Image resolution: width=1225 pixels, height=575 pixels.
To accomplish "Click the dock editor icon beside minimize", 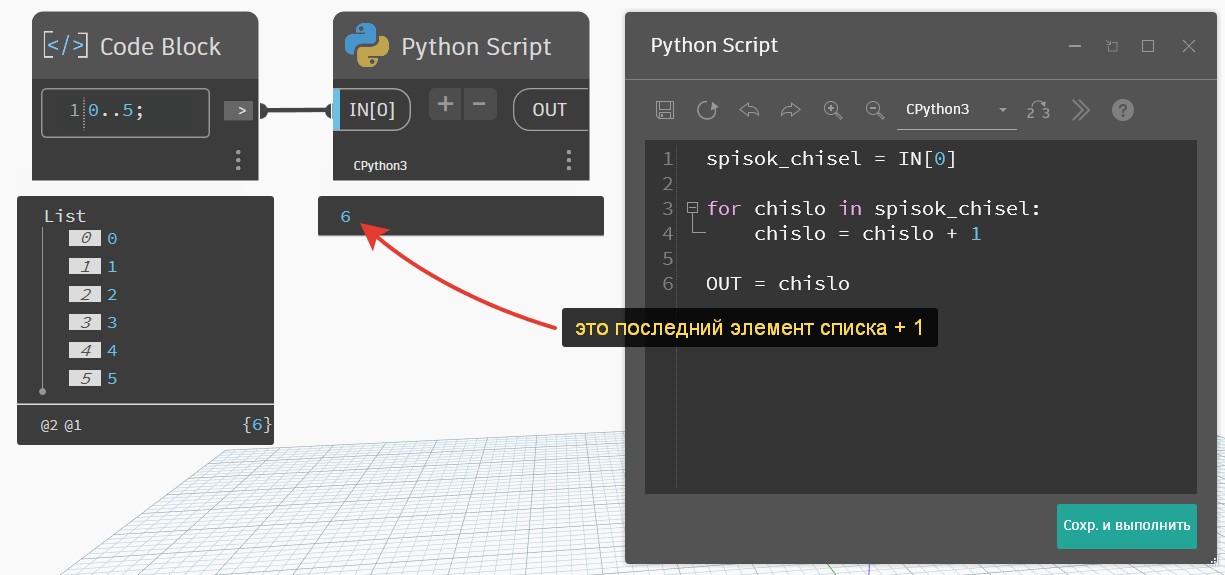I will tap(1112, 46).
